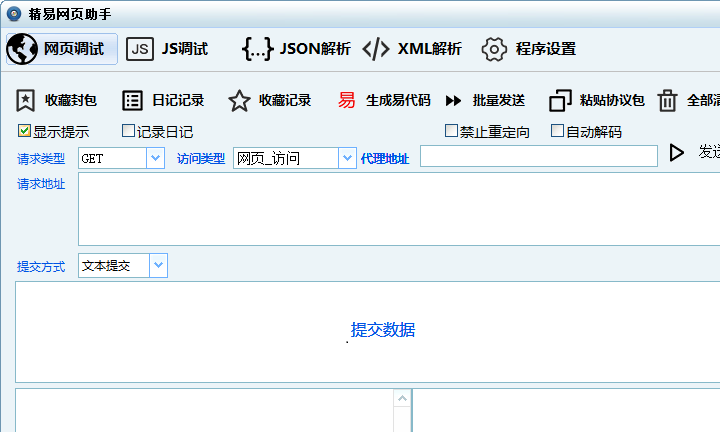720x432 pixels.
Task: Enable the 禁止重定向 checkbox
Action: [x=451, y=131]
